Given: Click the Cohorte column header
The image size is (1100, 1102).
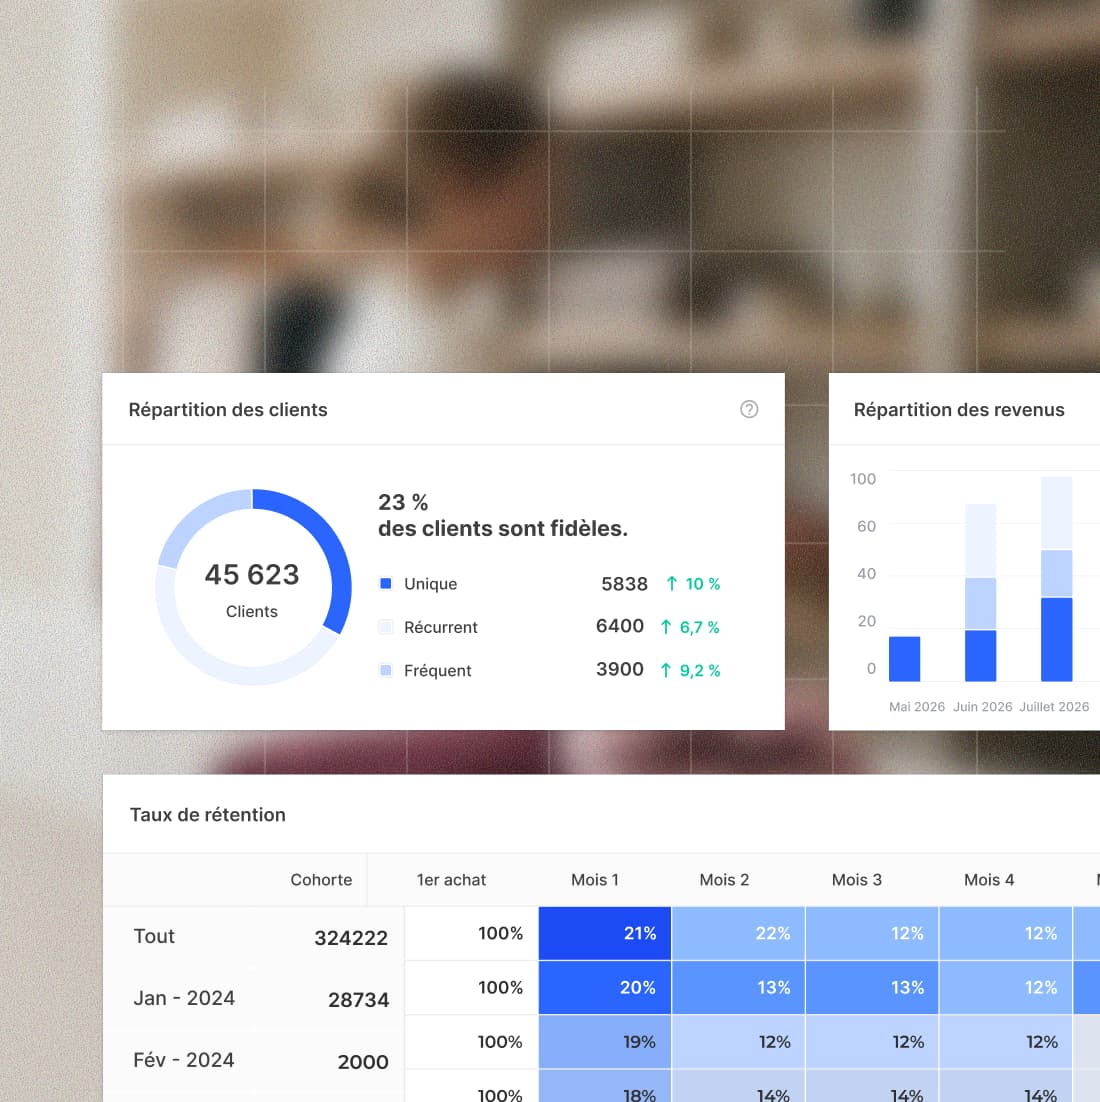Looking at the screenshot, I should 321,880.
